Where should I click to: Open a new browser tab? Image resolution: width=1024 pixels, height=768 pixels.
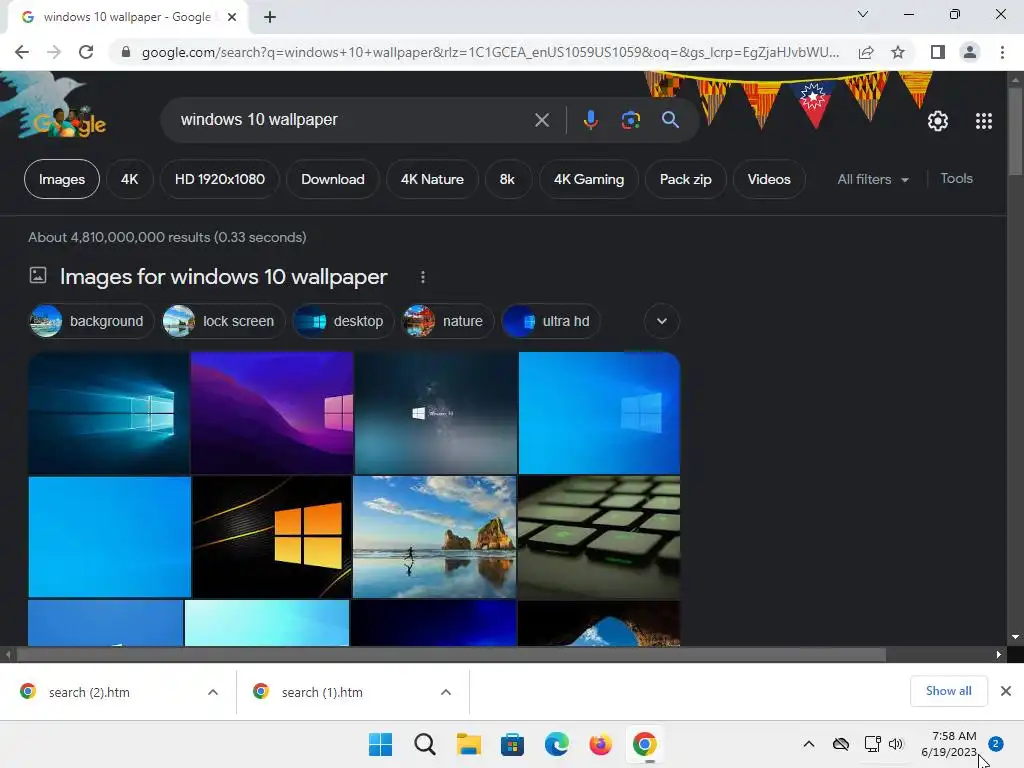click(x=270, y=17)
